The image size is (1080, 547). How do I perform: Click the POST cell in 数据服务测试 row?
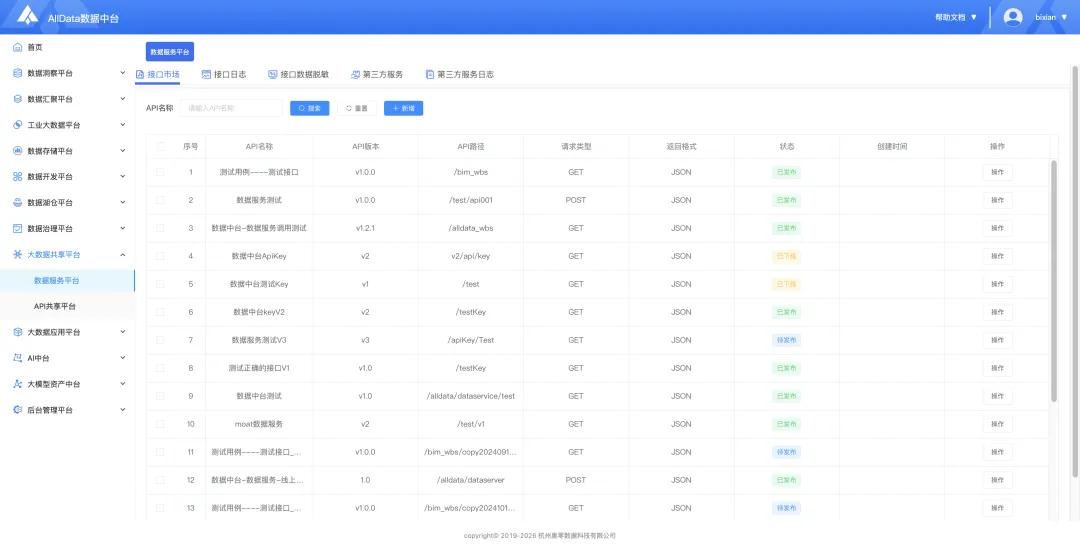click(x=576, y=200)
